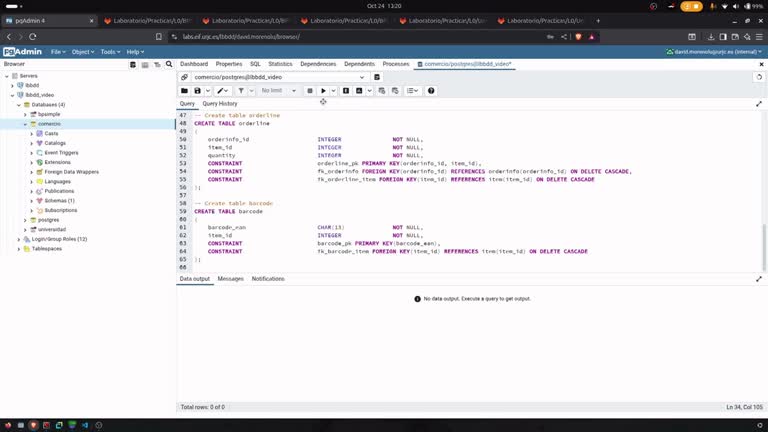Expand the Data output panel with arrow
Image resolution: width=768 pixels, height=432 pixels.
[x=759, y=279]
